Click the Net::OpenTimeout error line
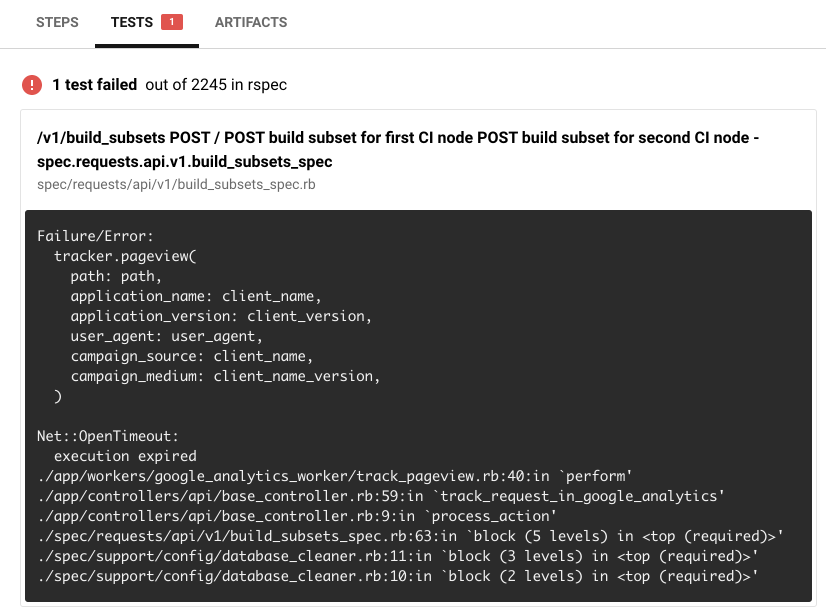826x612 pixels. (x=107, y=436)
